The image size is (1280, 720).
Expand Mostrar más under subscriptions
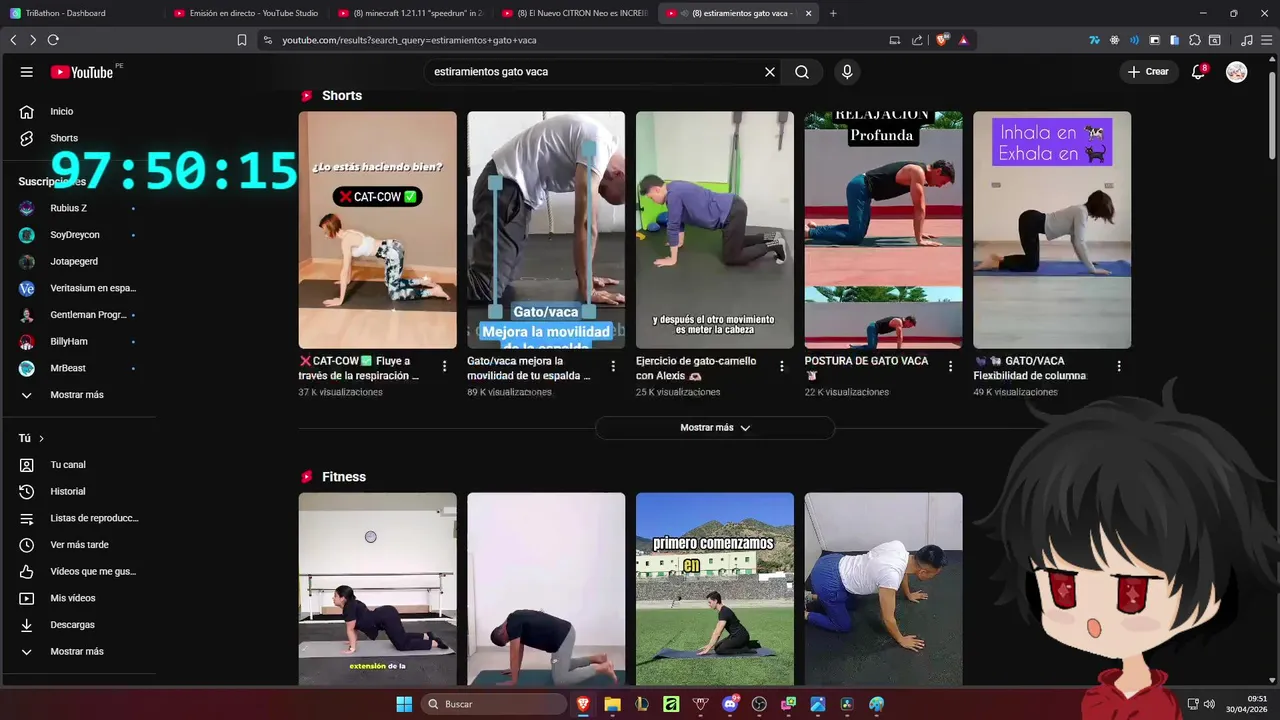pyautogui.click(x=78, y=395)
